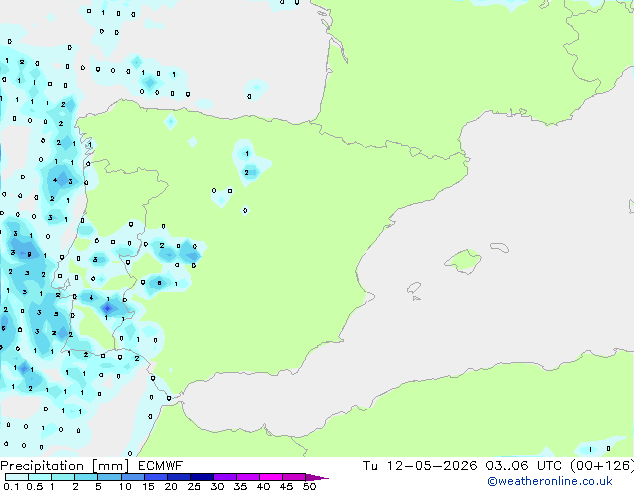634x490 pixels.
Task: Click the "25" legend scale label
Action: tap(194, 486)
